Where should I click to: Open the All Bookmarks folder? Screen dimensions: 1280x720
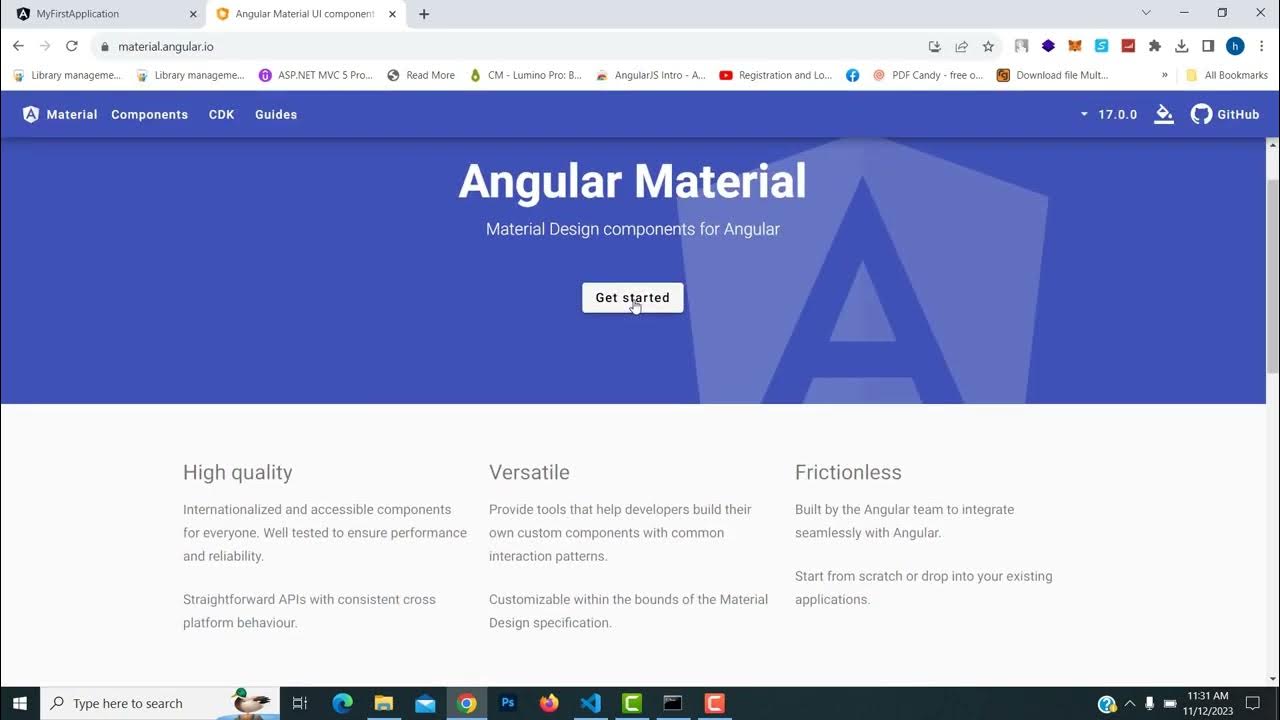(1227, 75)
